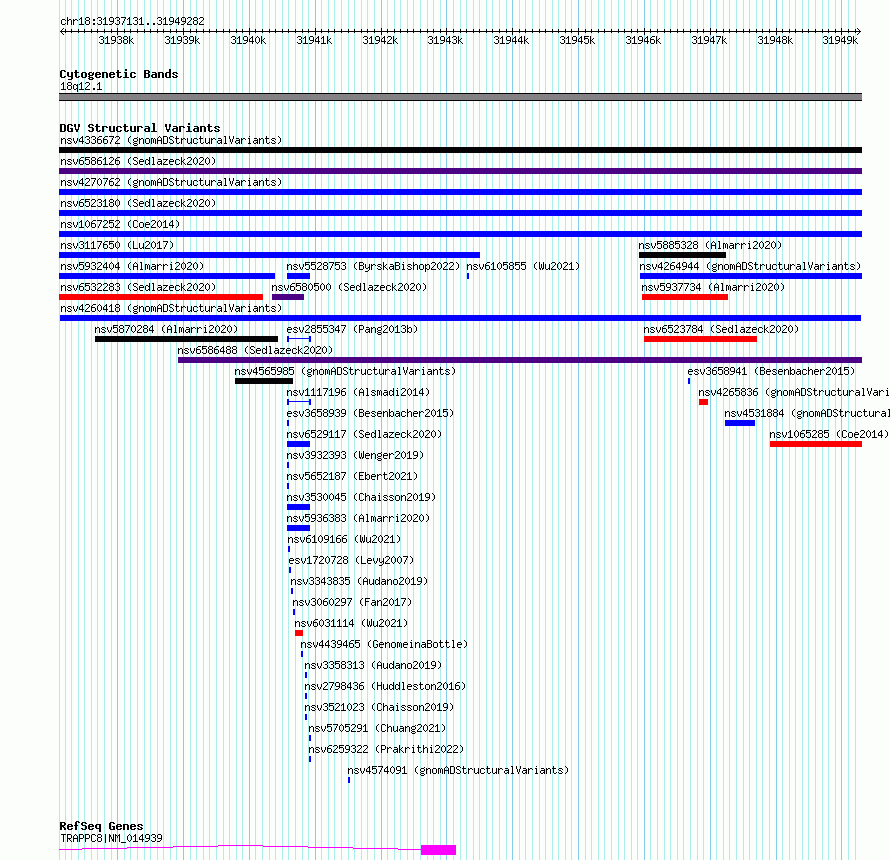
Task: Click the nsv4336672 gnomAD variant label
Action: tap(171, 140)
